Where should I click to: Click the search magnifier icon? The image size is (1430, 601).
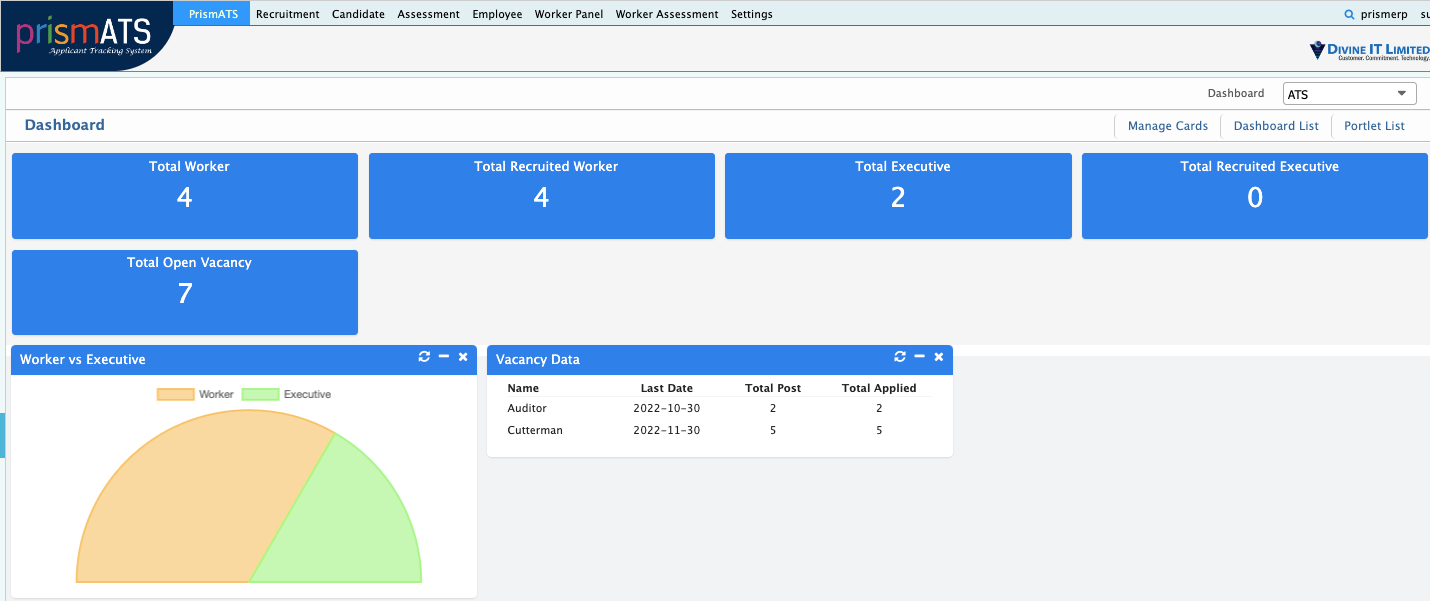pyautogui.click(x=1349, y=14)
